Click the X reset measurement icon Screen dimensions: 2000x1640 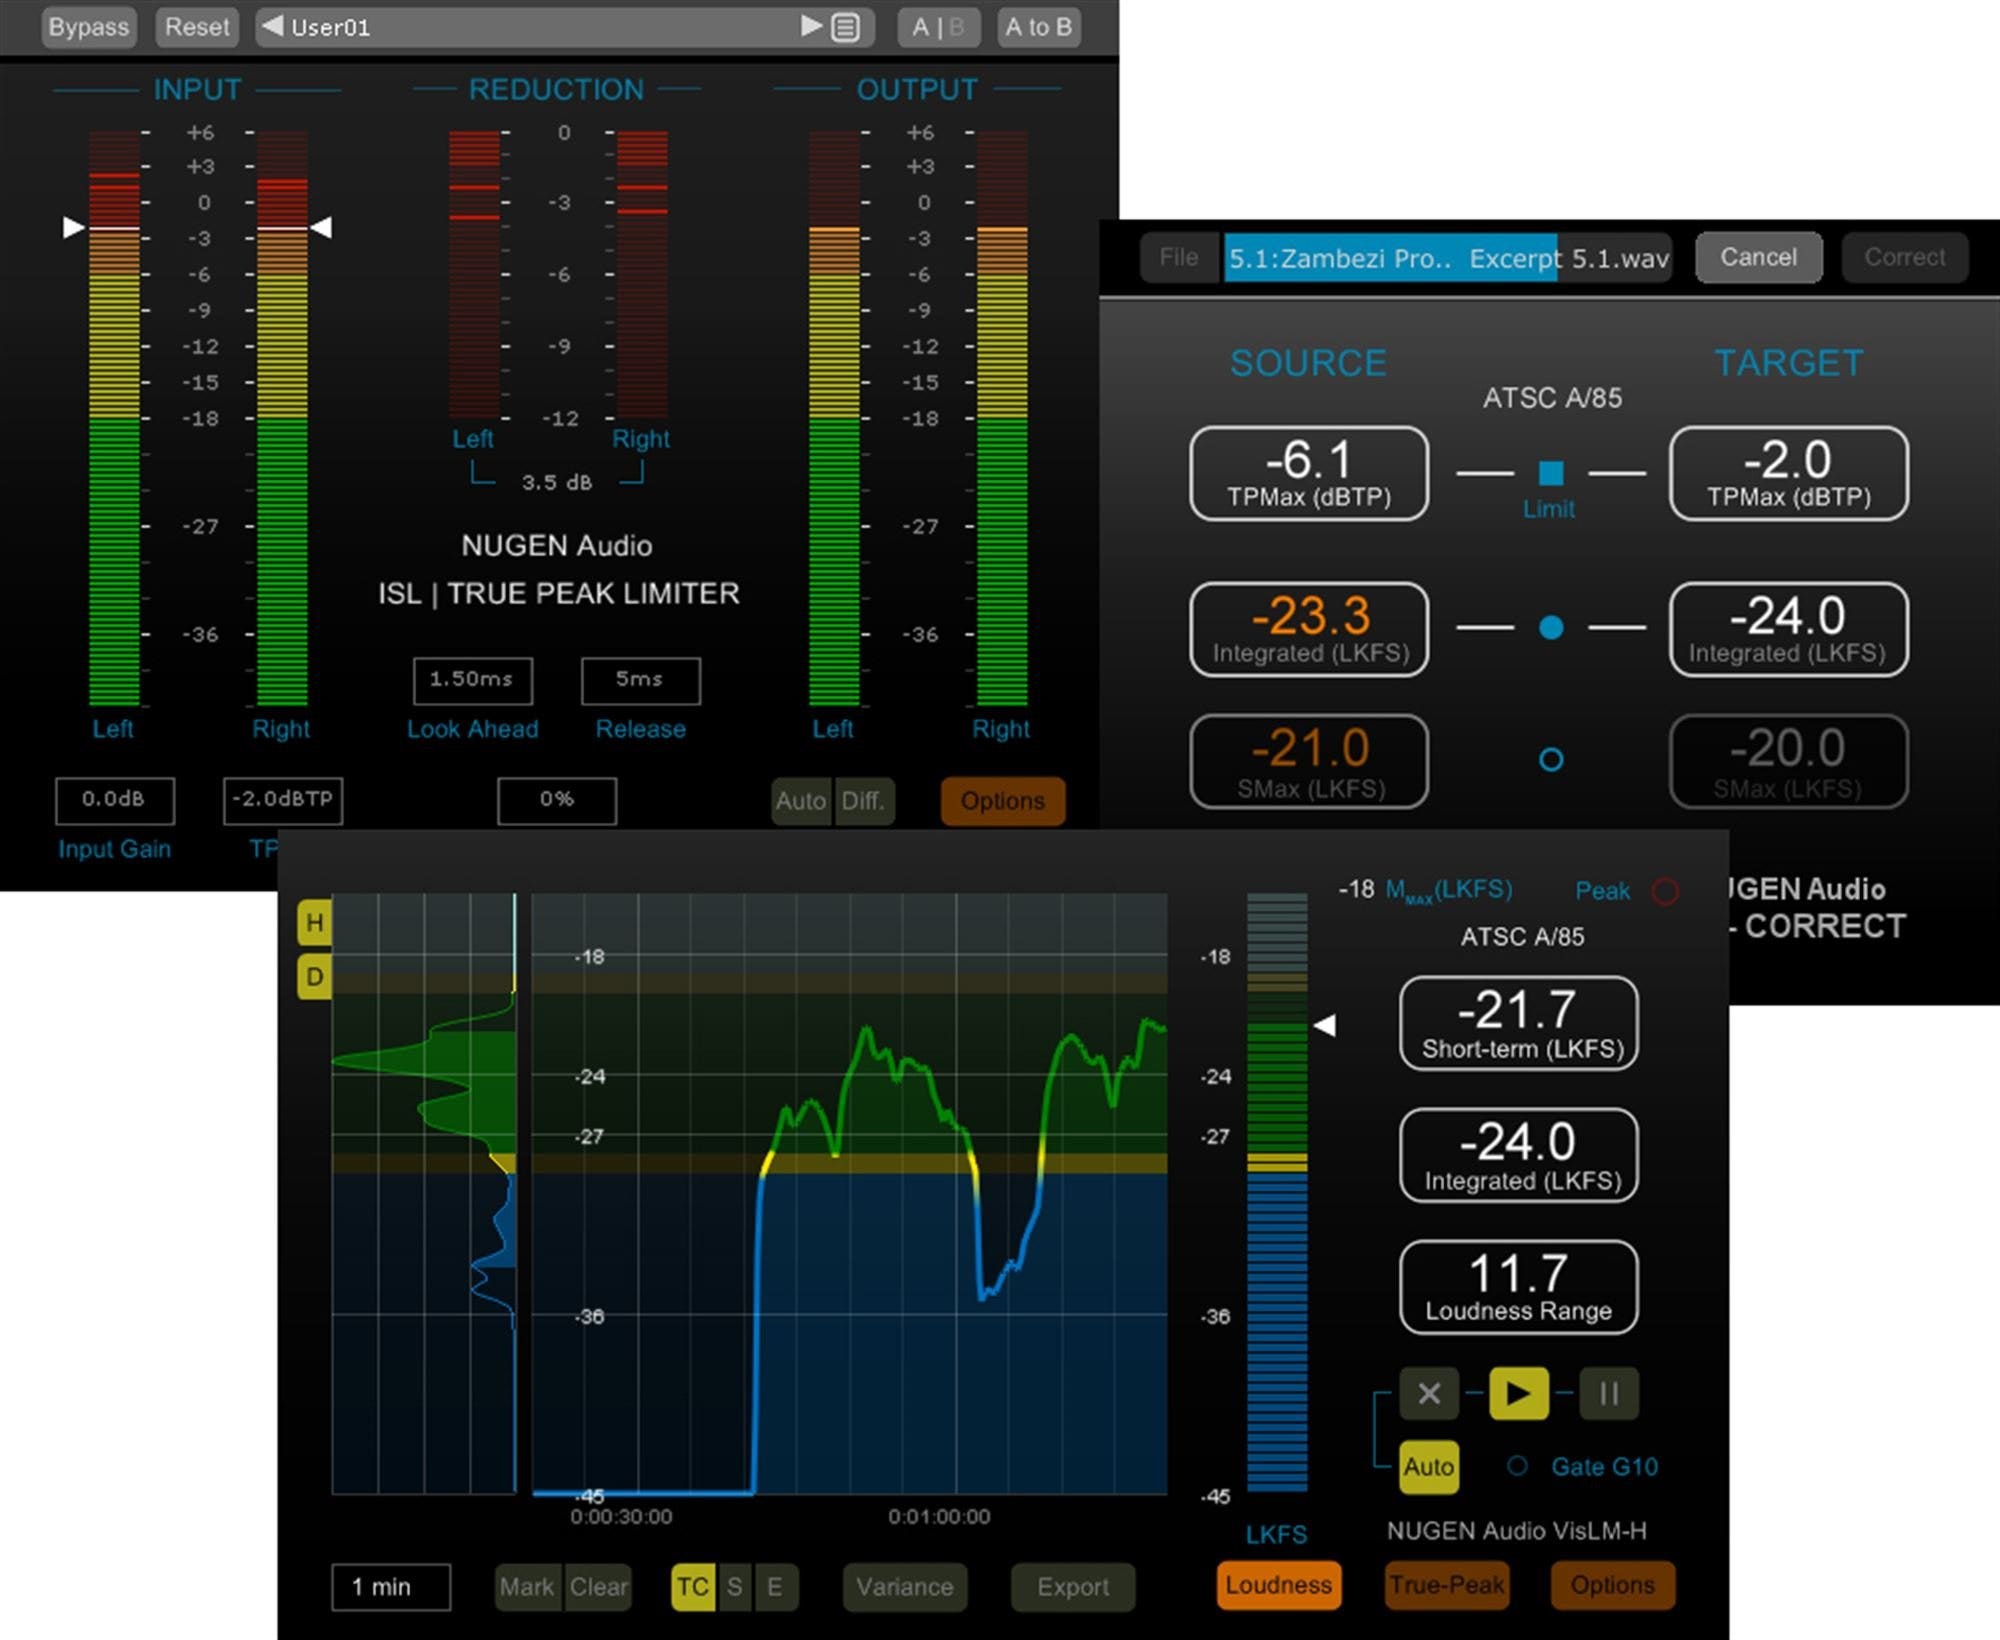coord(1429,1393)
